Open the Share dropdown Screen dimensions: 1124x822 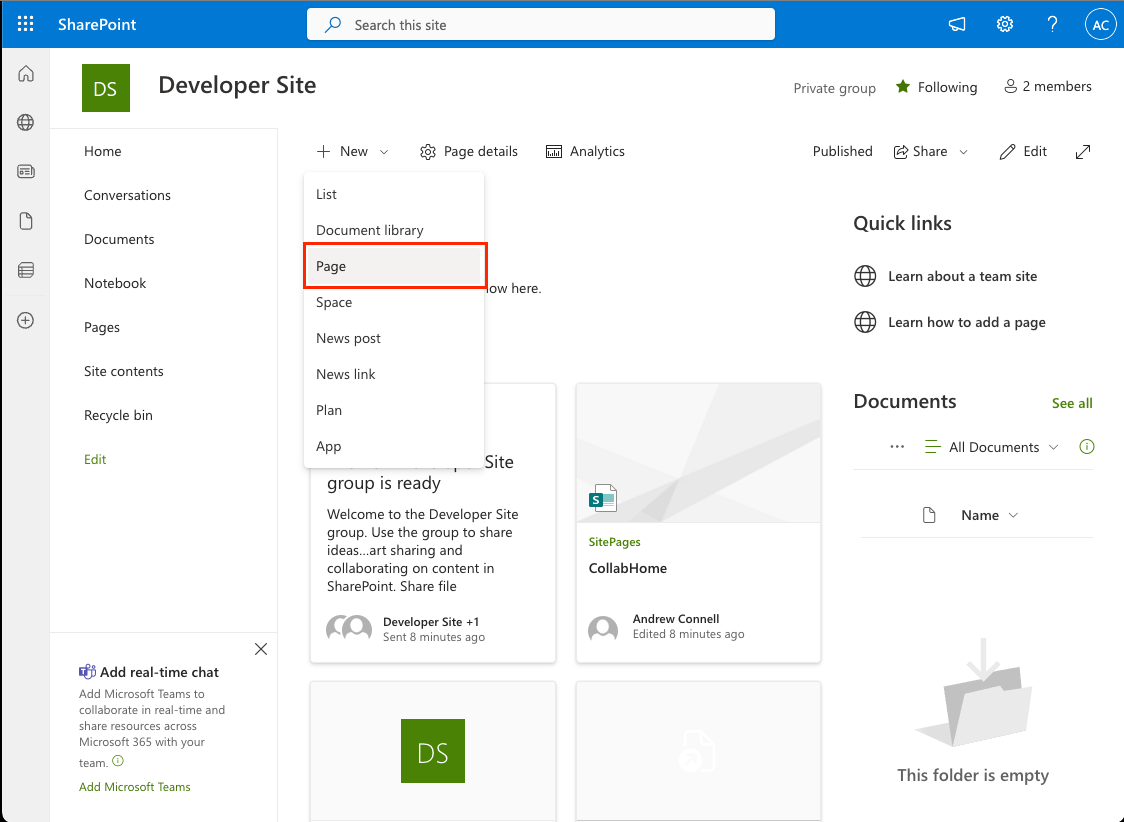pos(930,151)
